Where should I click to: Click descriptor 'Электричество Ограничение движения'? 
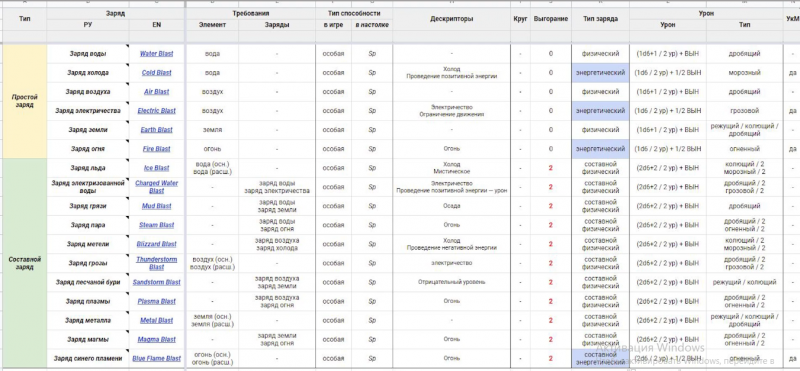pyautogui.click(x=452, y=111)
